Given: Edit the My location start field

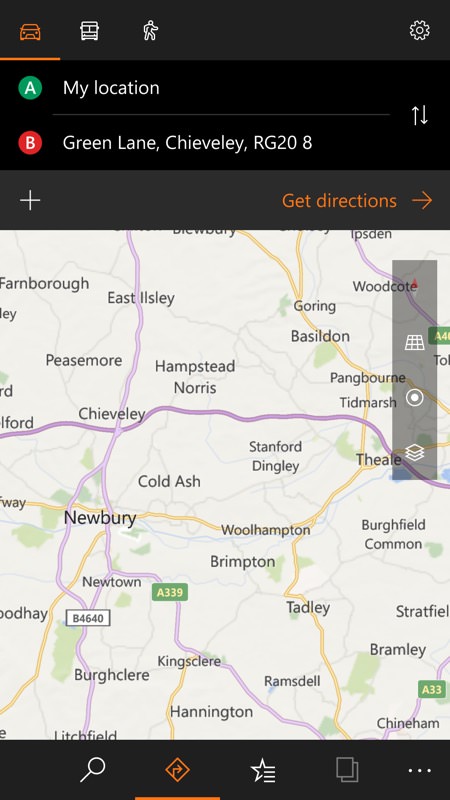Looking at the screenshot, I should [221, 88].
